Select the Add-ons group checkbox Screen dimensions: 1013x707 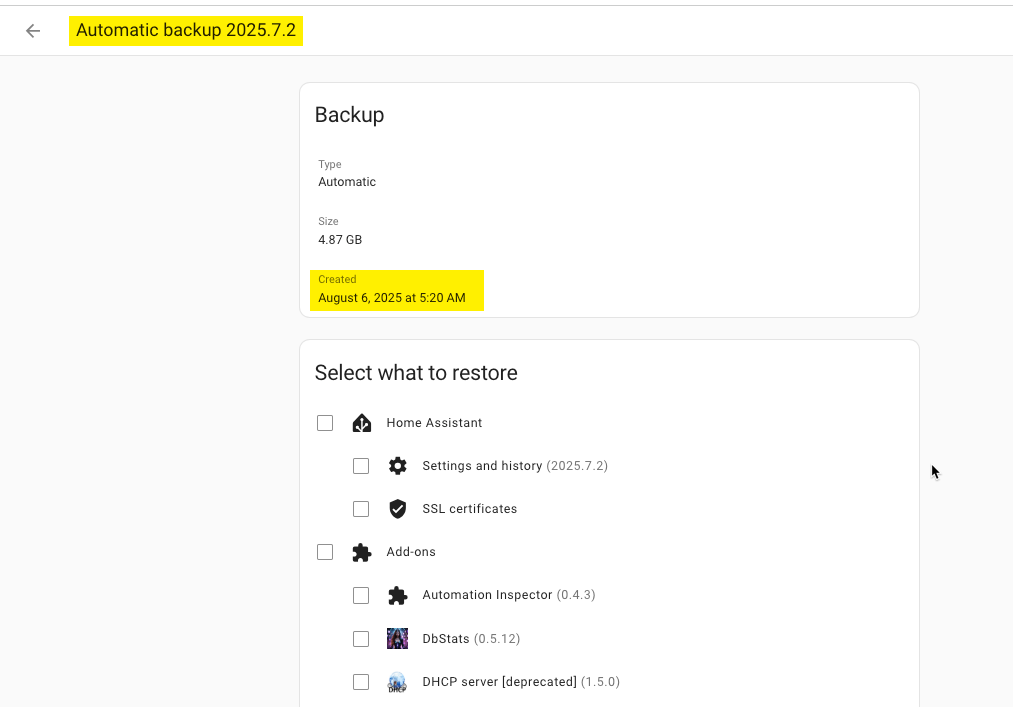(324, 551)
